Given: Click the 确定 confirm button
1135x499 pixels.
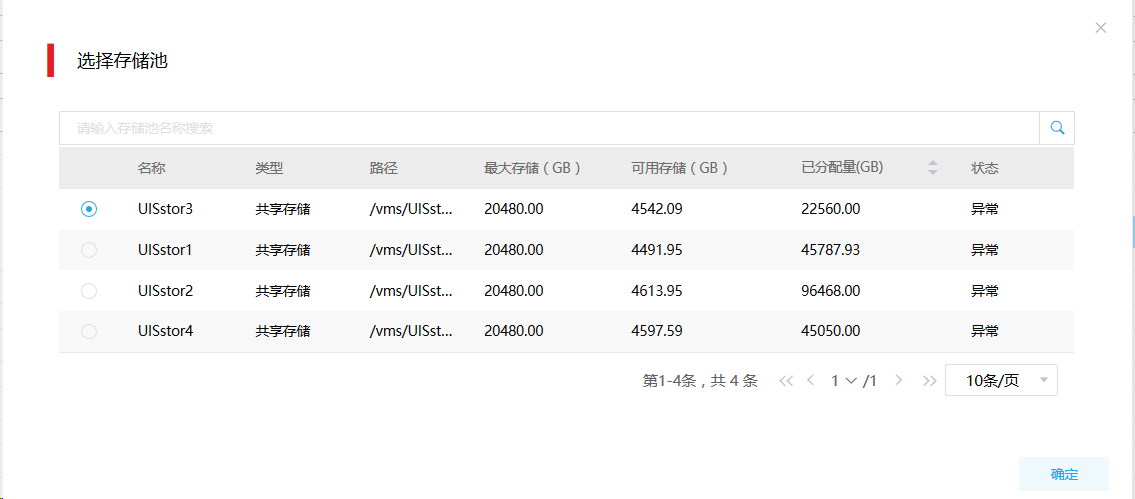Looking at the screenshot, I should pos(1064,474).
